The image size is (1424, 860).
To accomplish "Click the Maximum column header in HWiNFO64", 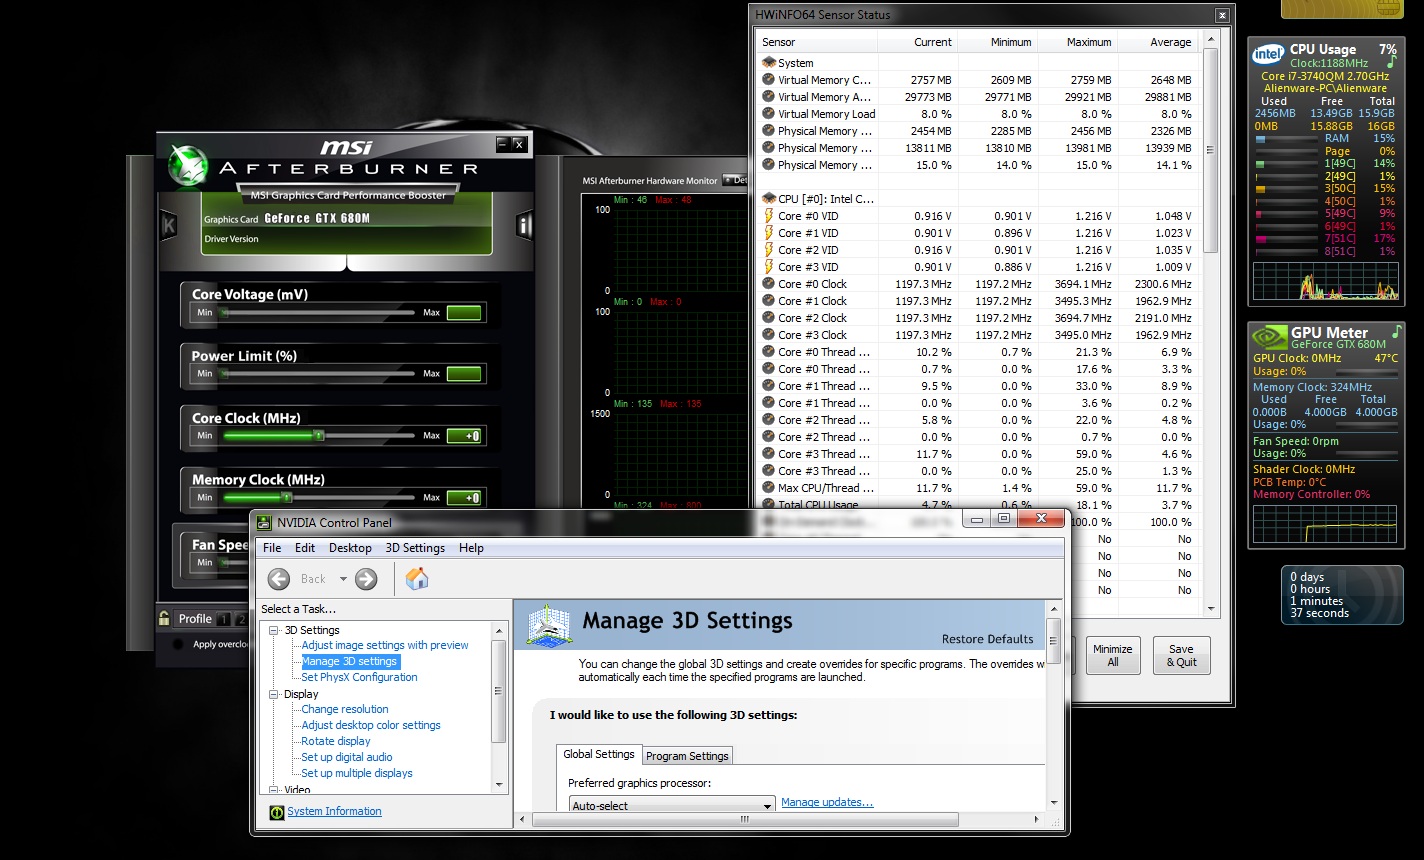I will pyautogui.click(x=1078, y=42).
